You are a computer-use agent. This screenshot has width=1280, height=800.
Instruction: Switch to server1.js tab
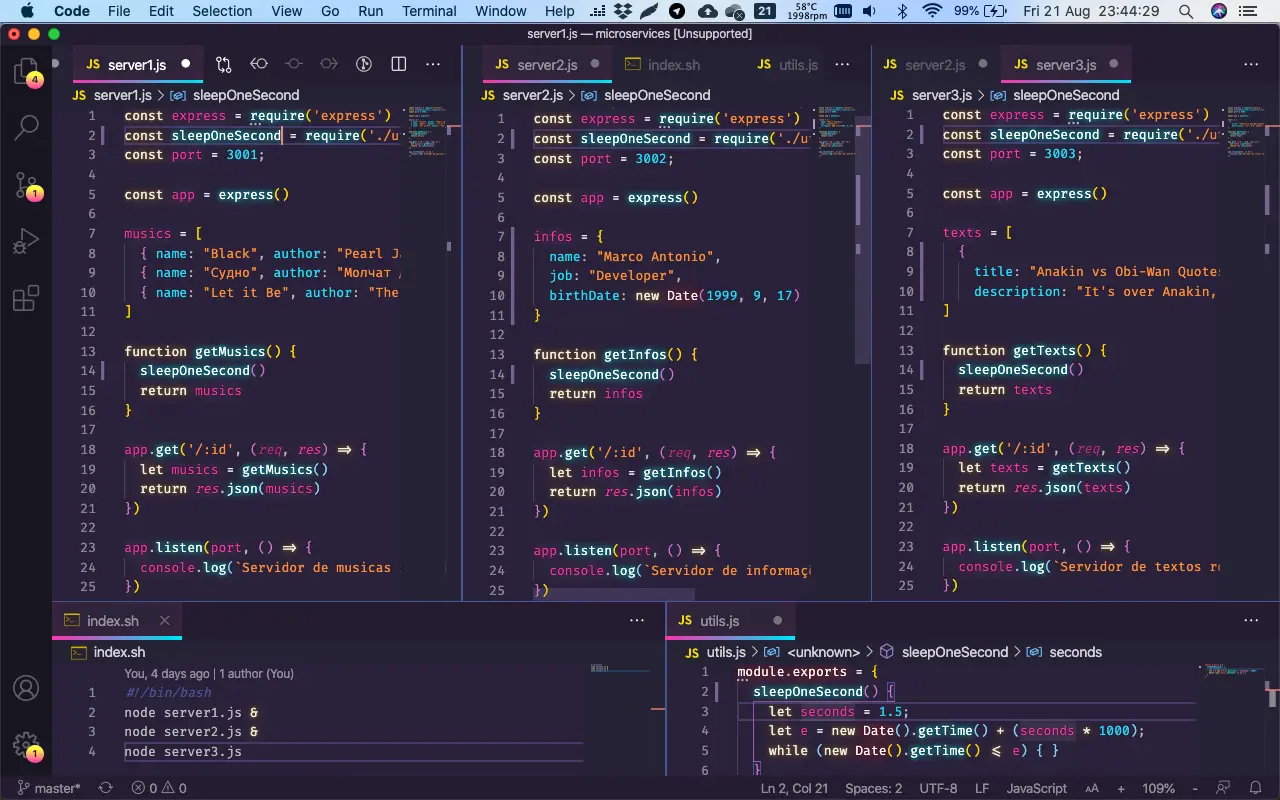coord(138,64)
